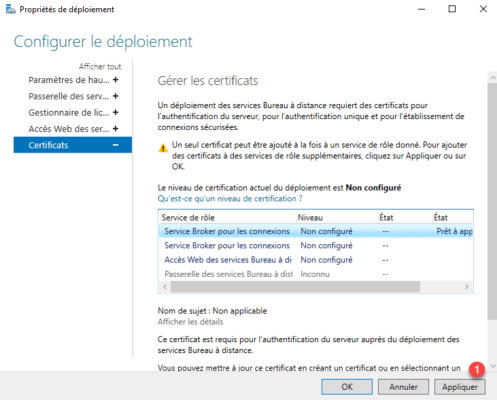The image size is (497, 400).
Task: Click Non configuré in Accès Web row
Action: [x=326, y=260]
